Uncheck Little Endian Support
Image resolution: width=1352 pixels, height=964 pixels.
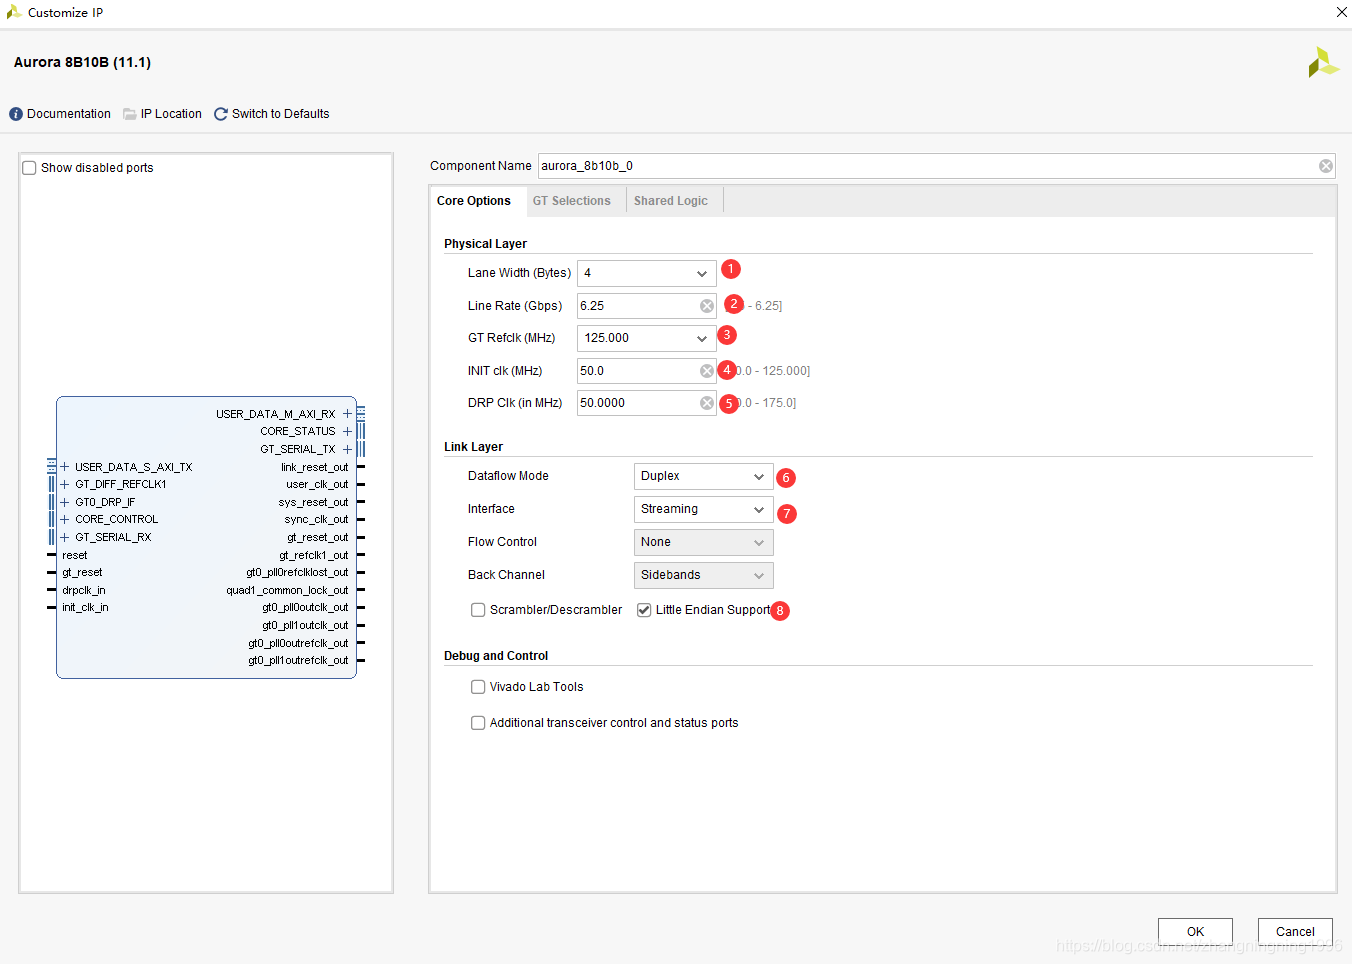(x=644, y=610)
